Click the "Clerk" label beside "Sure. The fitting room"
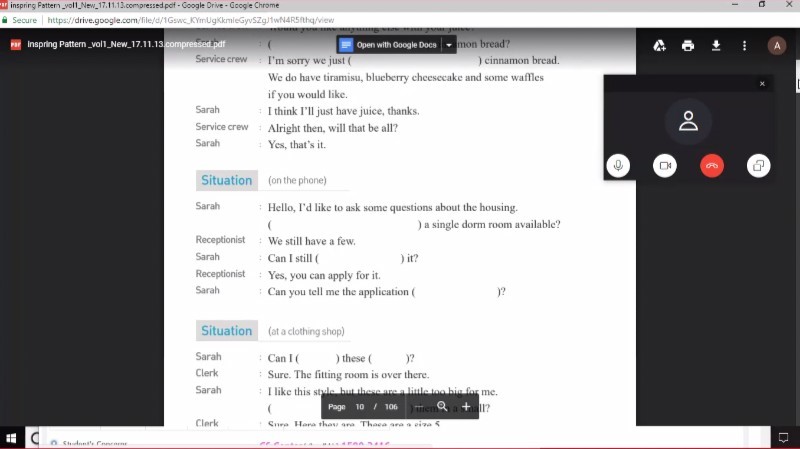Viewport: 800px width, 449px height. [x=207, y=373]
